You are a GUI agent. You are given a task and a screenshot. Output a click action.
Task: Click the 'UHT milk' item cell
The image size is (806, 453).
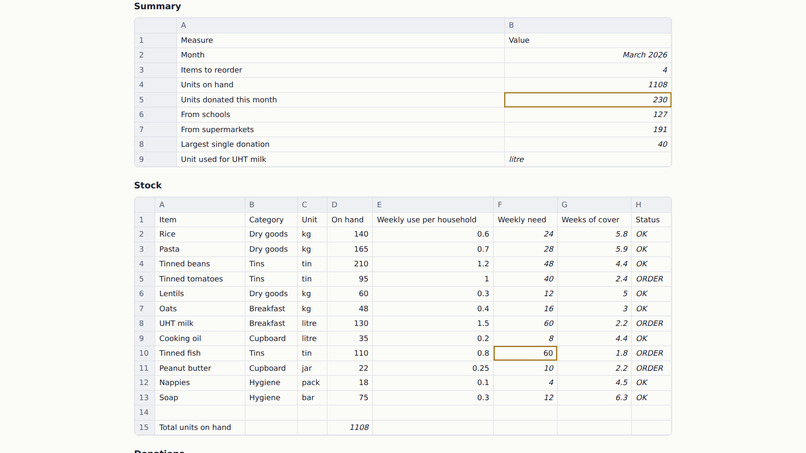pyautogui.click(x=200, y=323)
